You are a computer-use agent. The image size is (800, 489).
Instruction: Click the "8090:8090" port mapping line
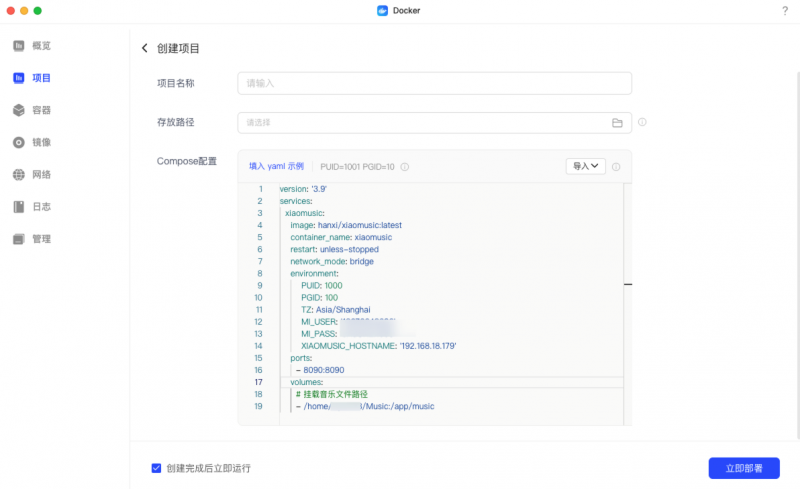tap(320, 370)
